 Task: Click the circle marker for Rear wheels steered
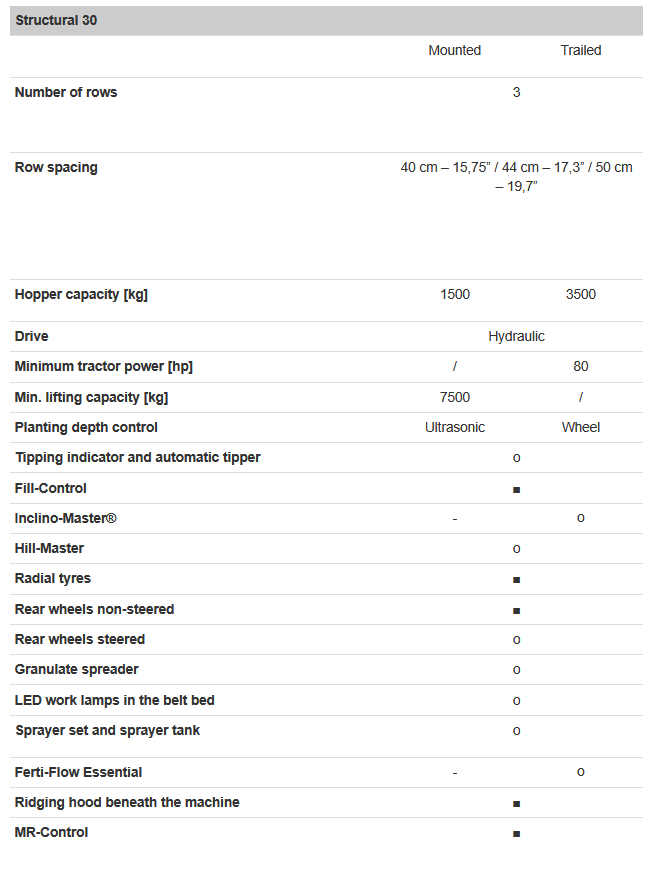[516, 640]
